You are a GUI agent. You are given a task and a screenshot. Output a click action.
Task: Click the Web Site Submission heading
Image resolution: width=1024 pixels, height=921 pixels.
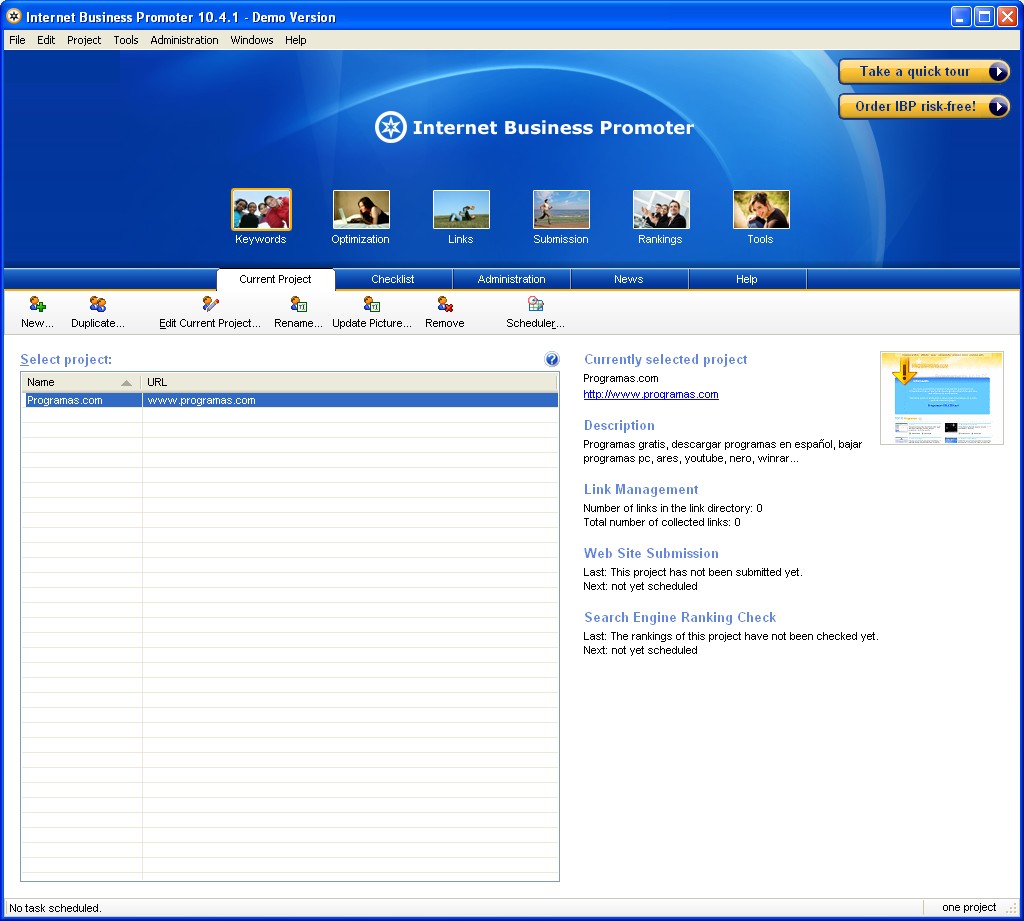pyautogui.click(x=651, y=553)
